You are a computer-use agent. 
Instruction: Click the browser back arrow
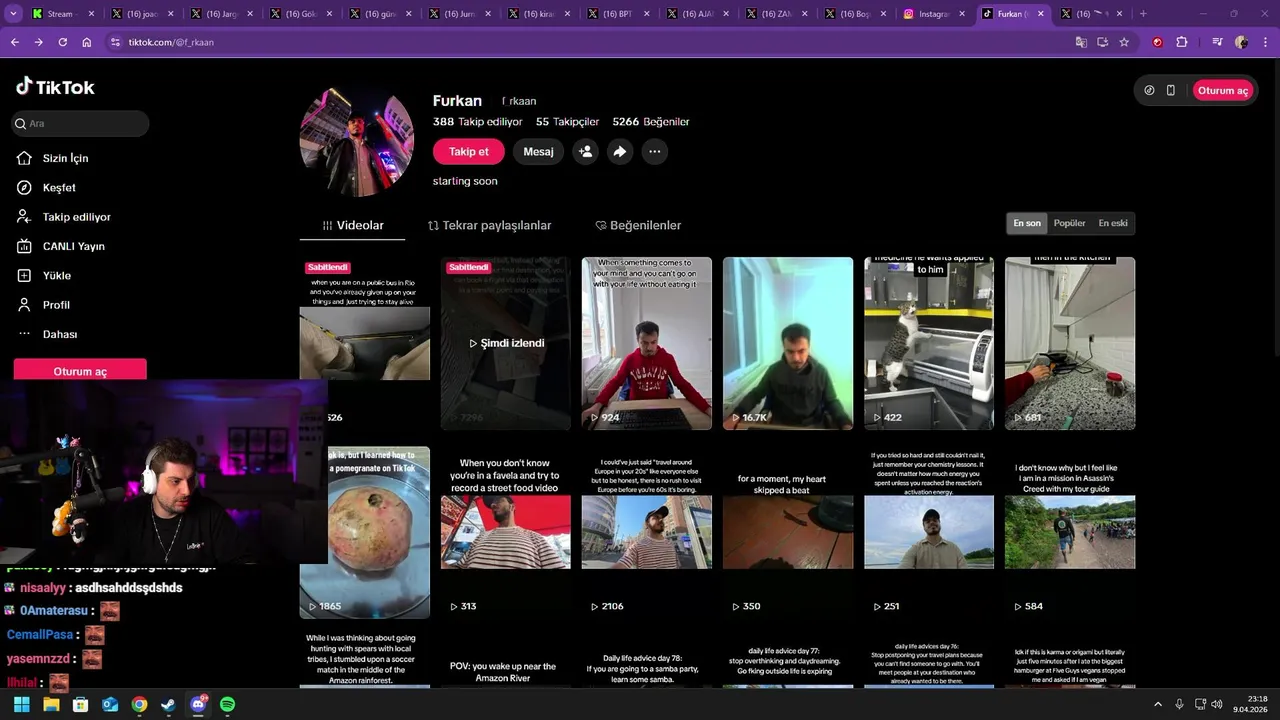[14, 42]
